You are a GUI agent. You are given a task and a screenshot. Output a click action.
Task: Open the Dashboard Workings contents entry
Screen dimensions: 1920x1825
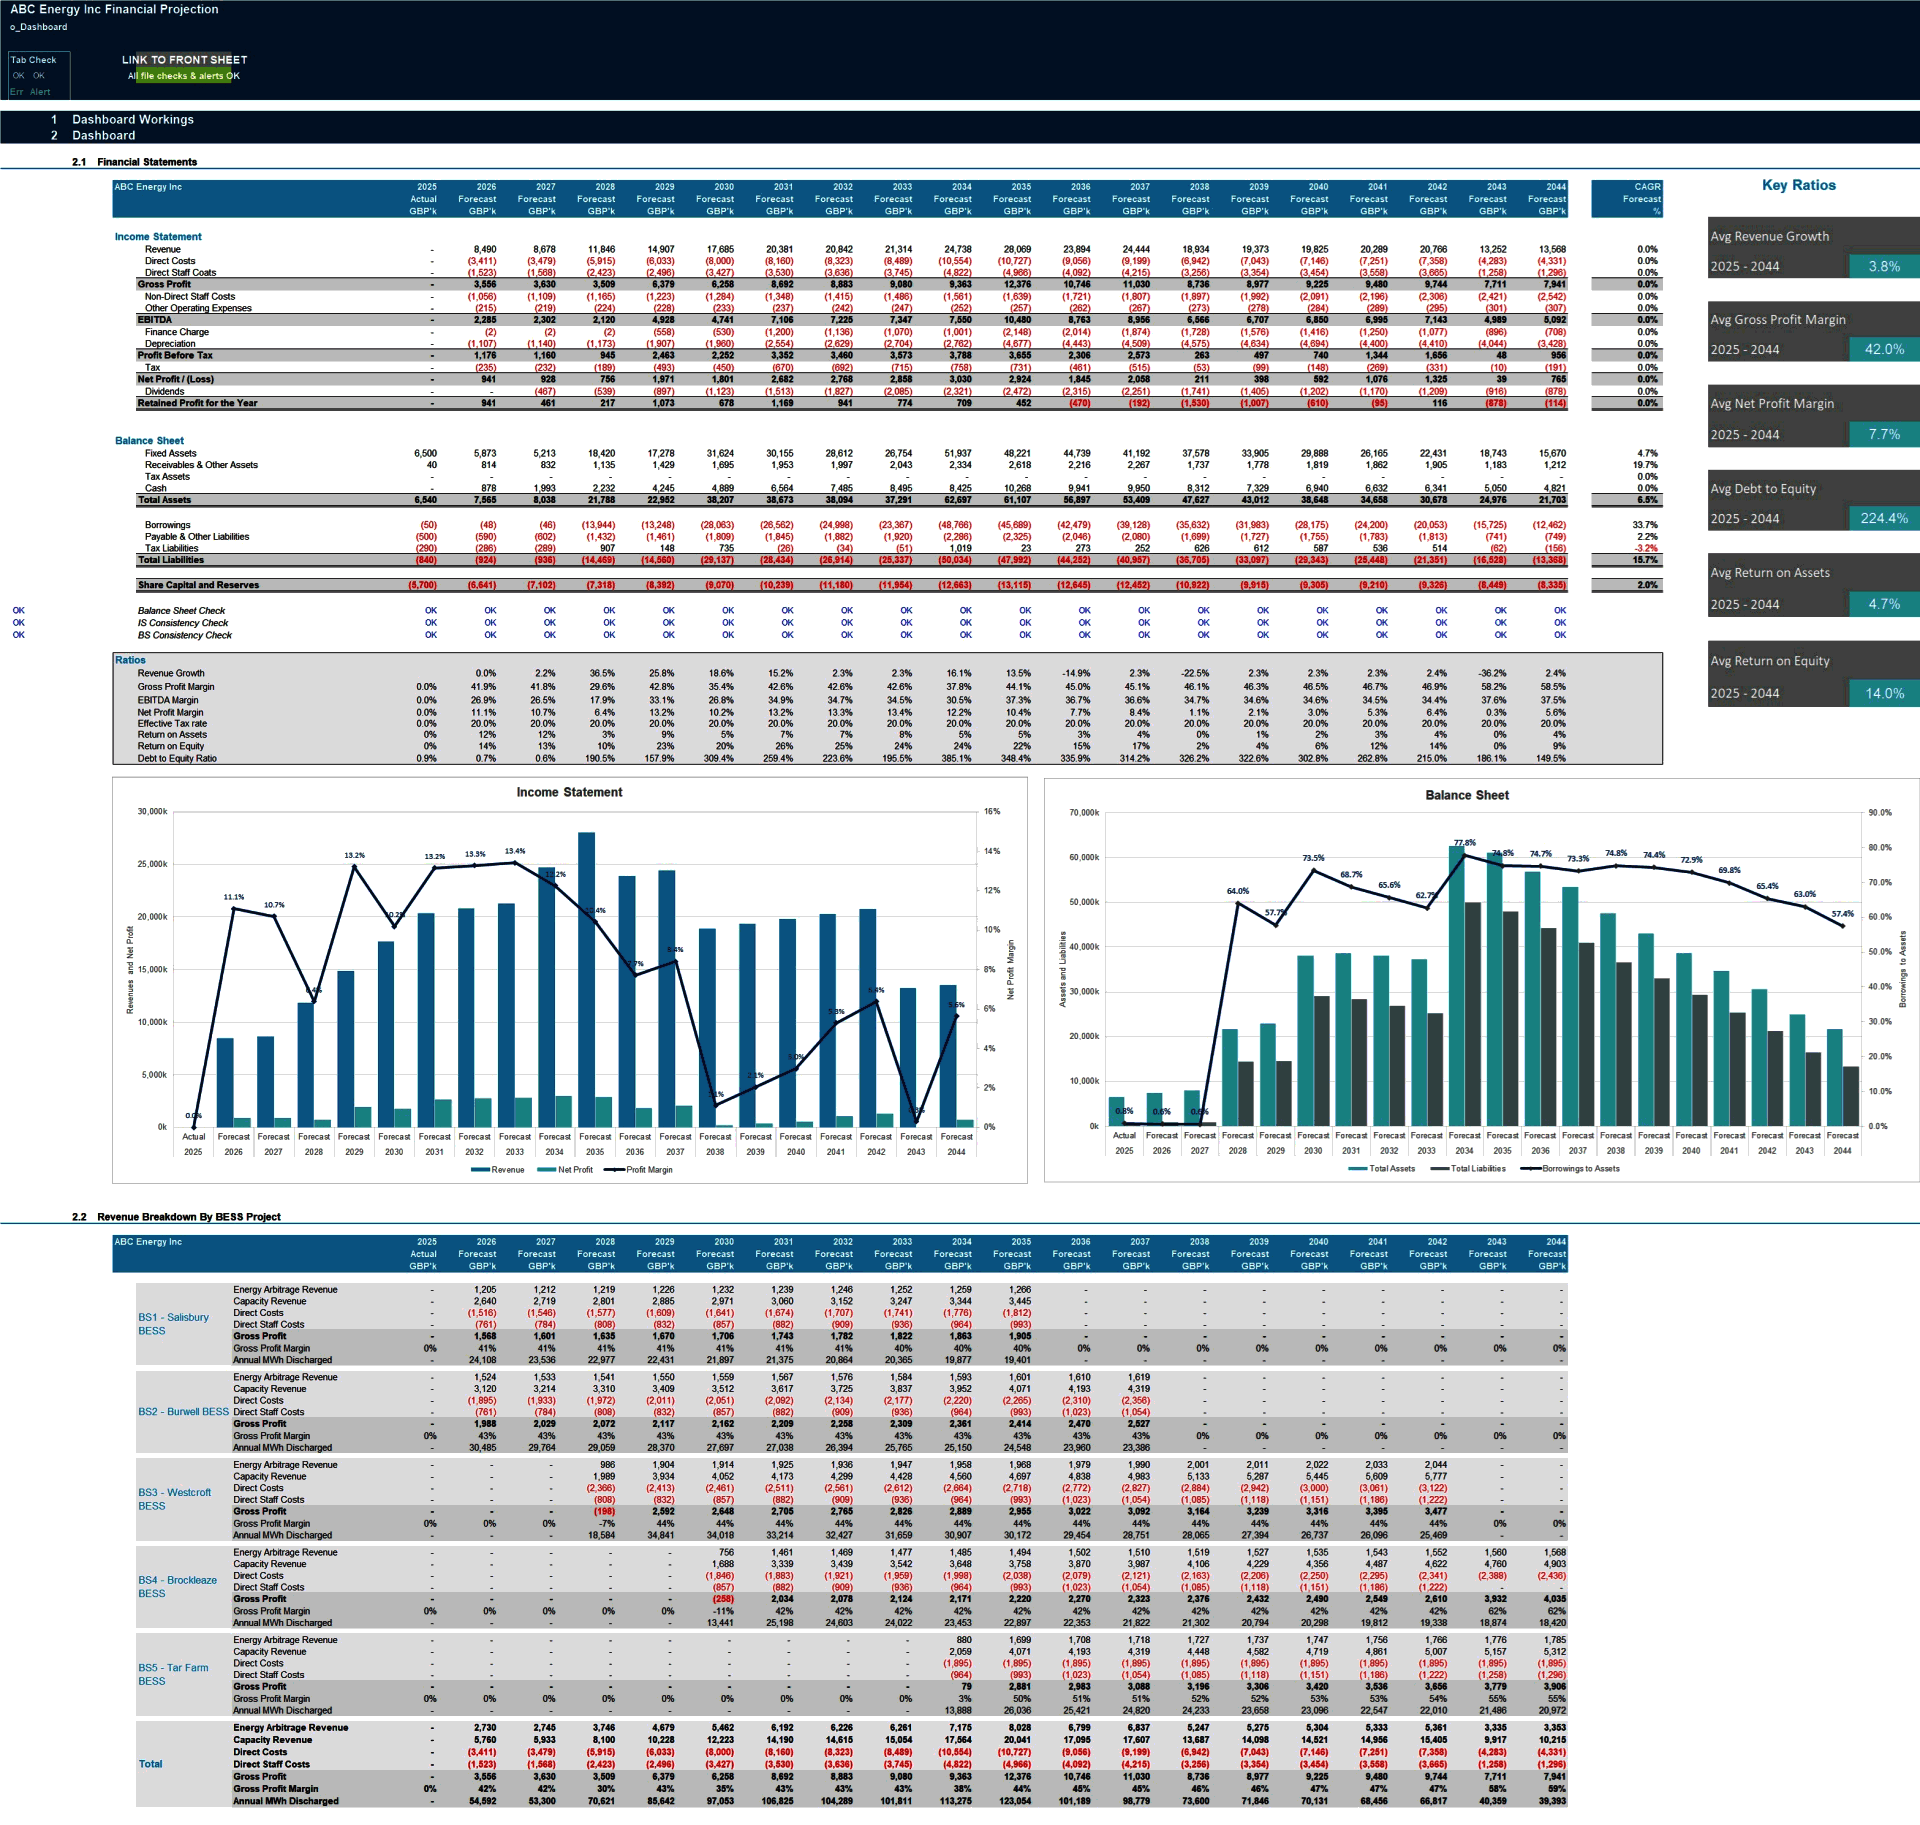[132, 119]
